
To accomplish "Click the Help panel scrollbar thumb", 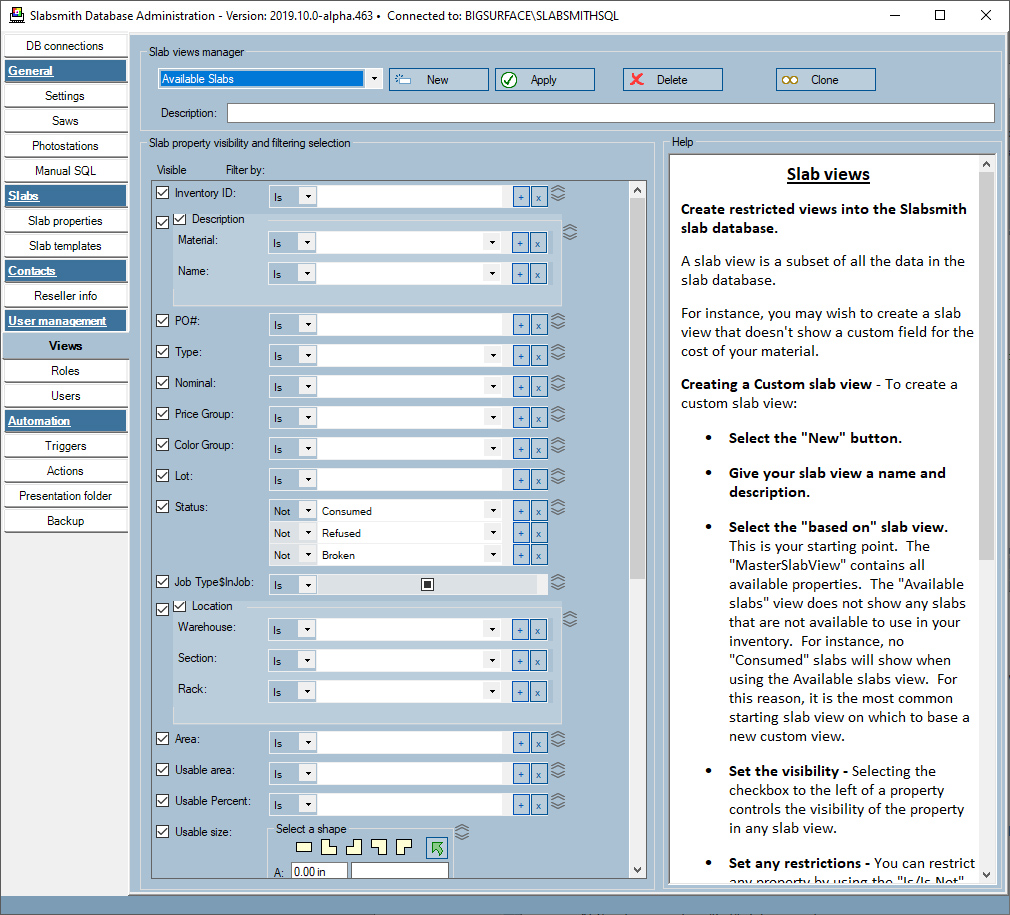I will click(986, 366).
